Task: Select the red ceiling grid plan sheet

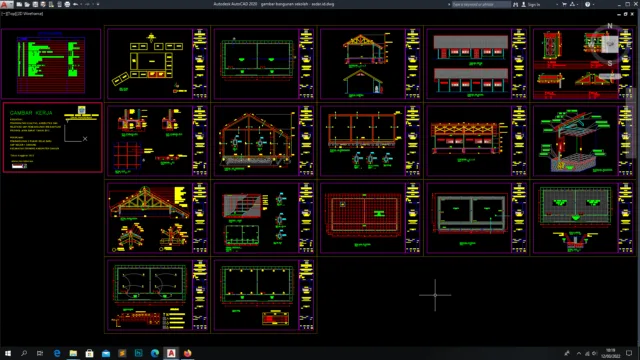Action: 371,218
